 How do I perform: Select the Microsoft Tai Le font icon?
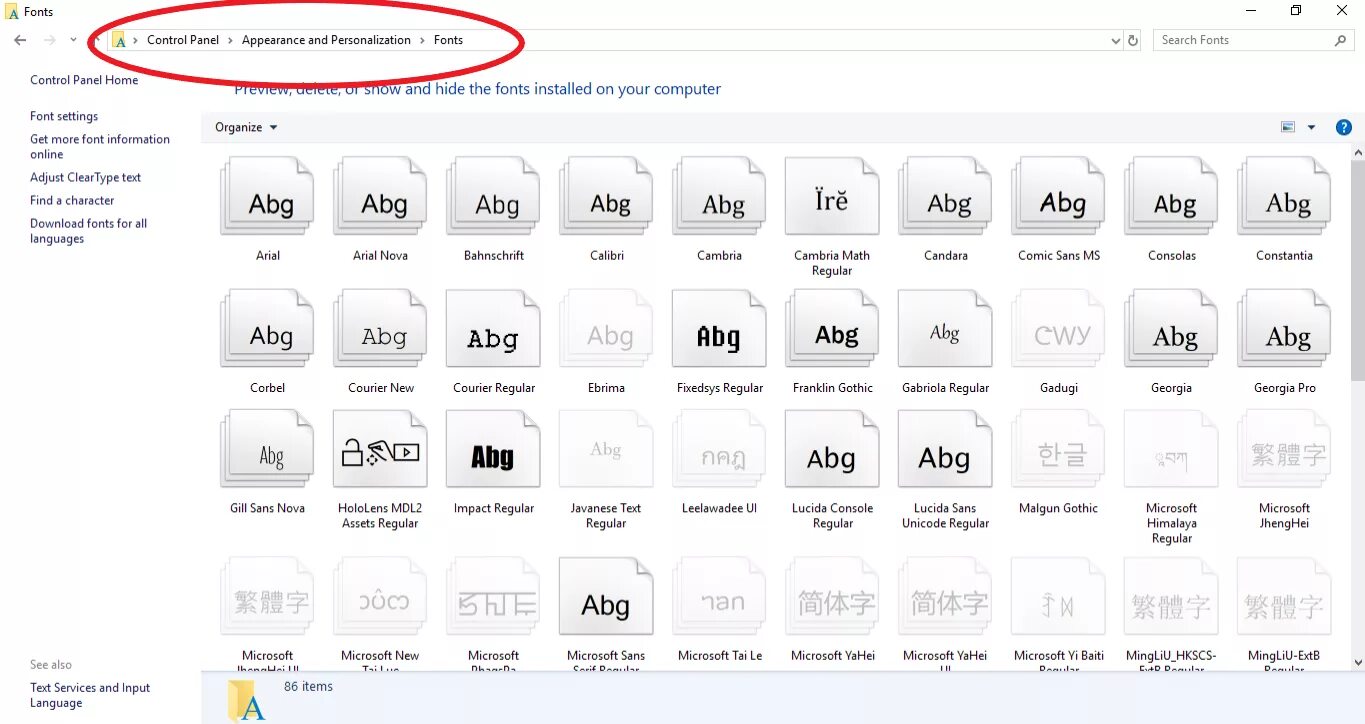pyautogui.click(x=719, y=596)
